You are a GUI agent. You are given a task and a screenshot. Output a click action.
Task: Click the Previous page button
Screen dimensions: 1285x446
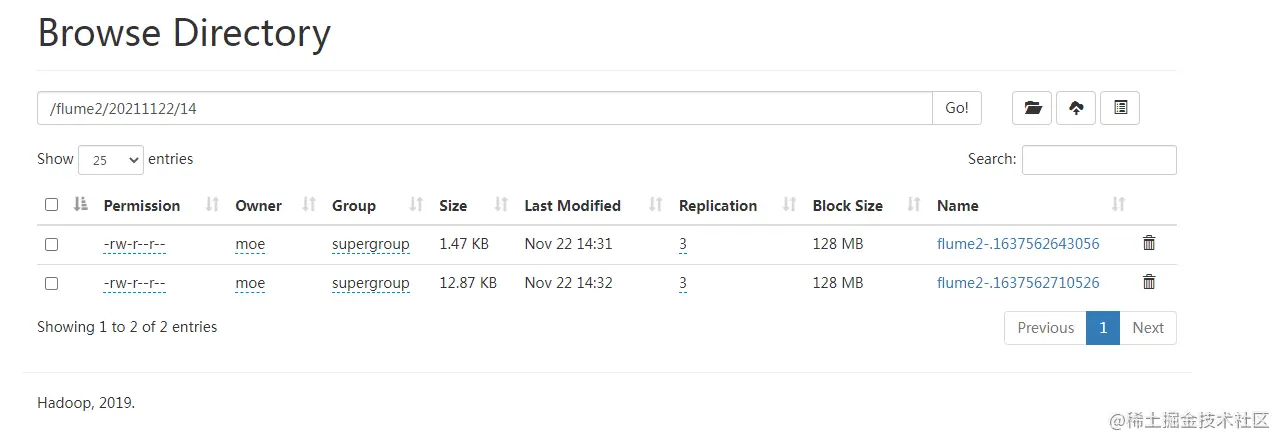[x=1045, y=328]
